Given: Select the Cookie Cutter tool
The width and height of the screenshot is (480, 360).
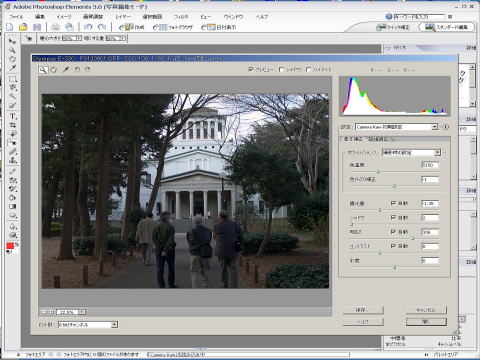Looking at the screenshot, I should pyautogui.click(x=12, y=134).
